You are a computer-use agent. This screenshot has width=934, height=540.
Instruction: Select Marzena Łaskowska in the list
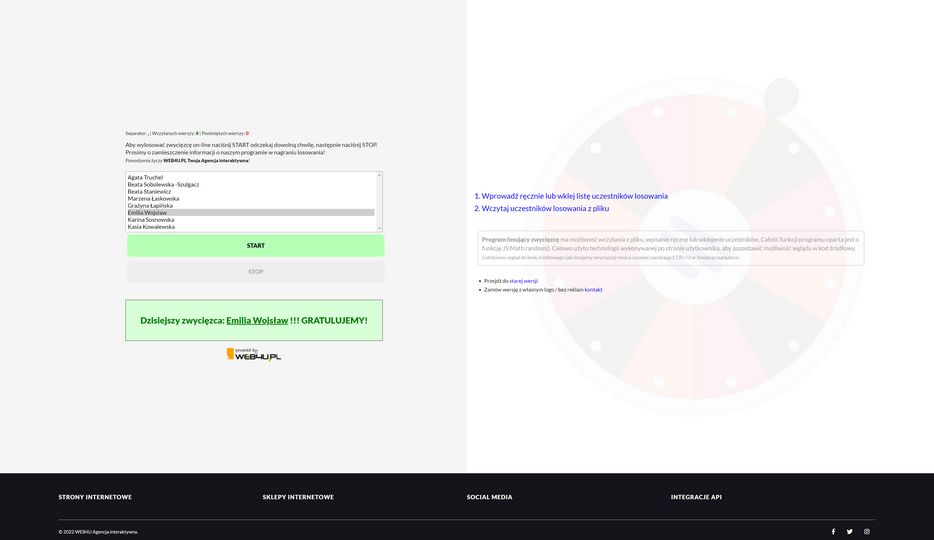click(153, 198)
